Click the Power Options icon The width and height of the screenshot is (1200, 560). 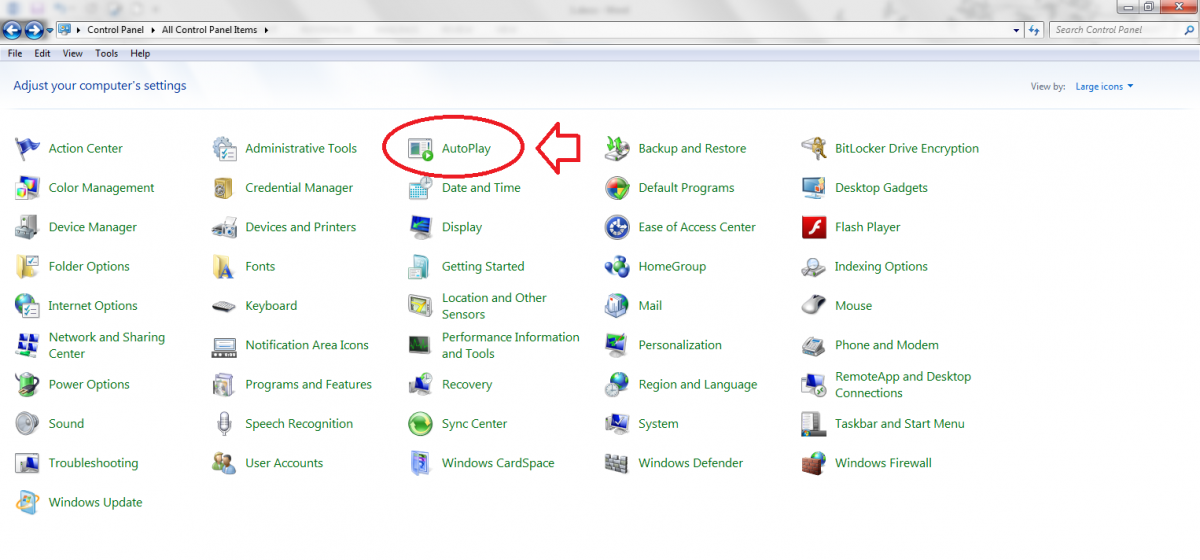click(27, 385)
